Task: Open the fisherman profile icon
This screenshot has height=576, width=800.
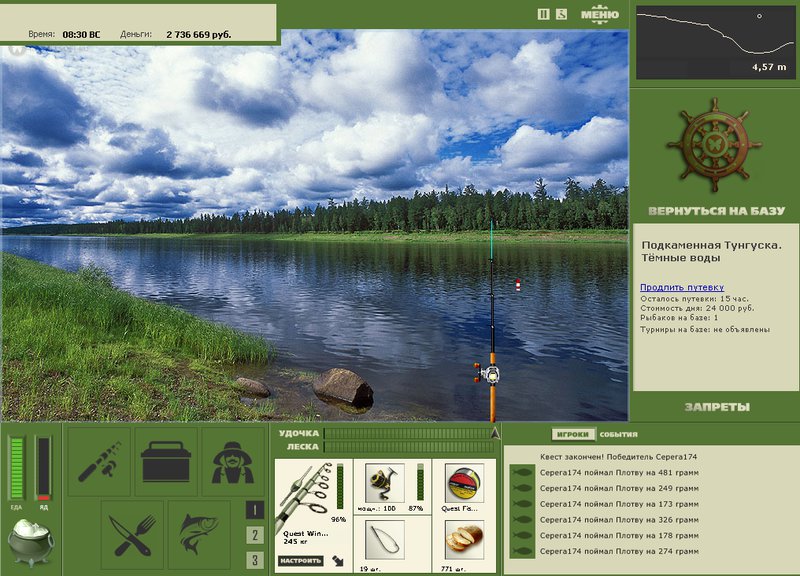Action: (233, 462)
